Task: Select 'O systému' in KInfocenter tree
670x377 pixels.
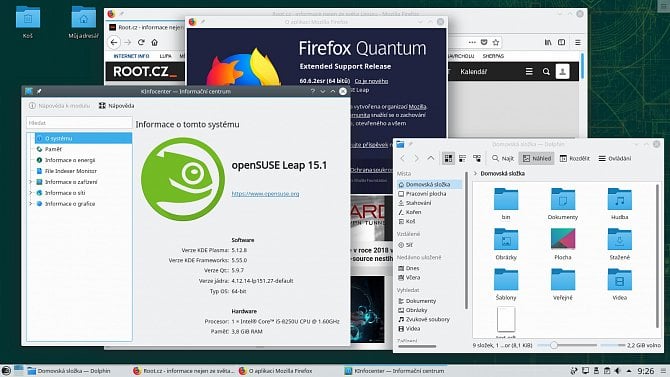Action: [83, 138]
